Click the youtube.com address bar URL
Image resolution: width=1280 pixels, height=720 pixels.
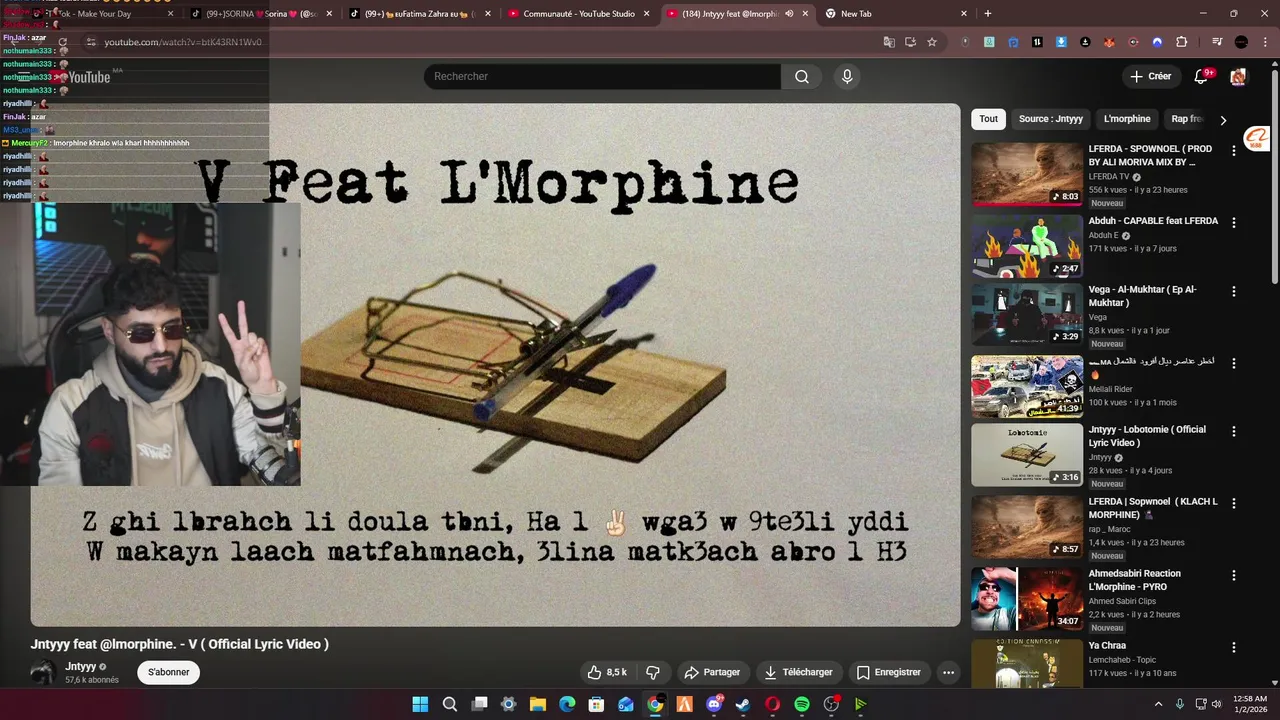point(183,42)
